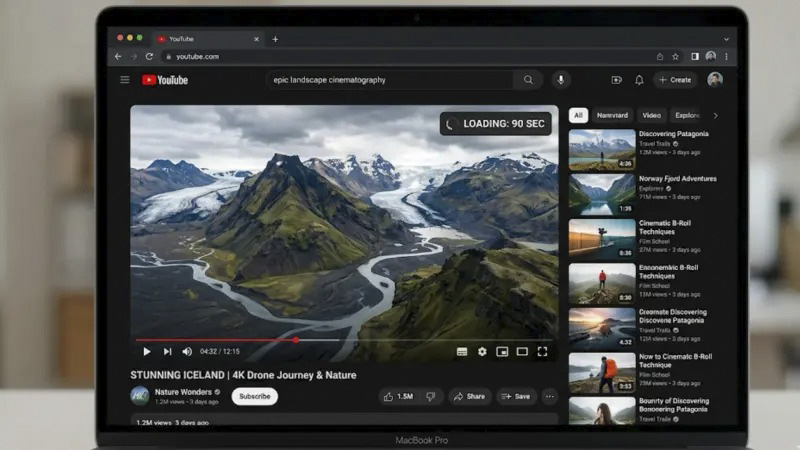Open video settings gear in the player
Viewport: 800px width, 450px height.
[x=482, y=352]
